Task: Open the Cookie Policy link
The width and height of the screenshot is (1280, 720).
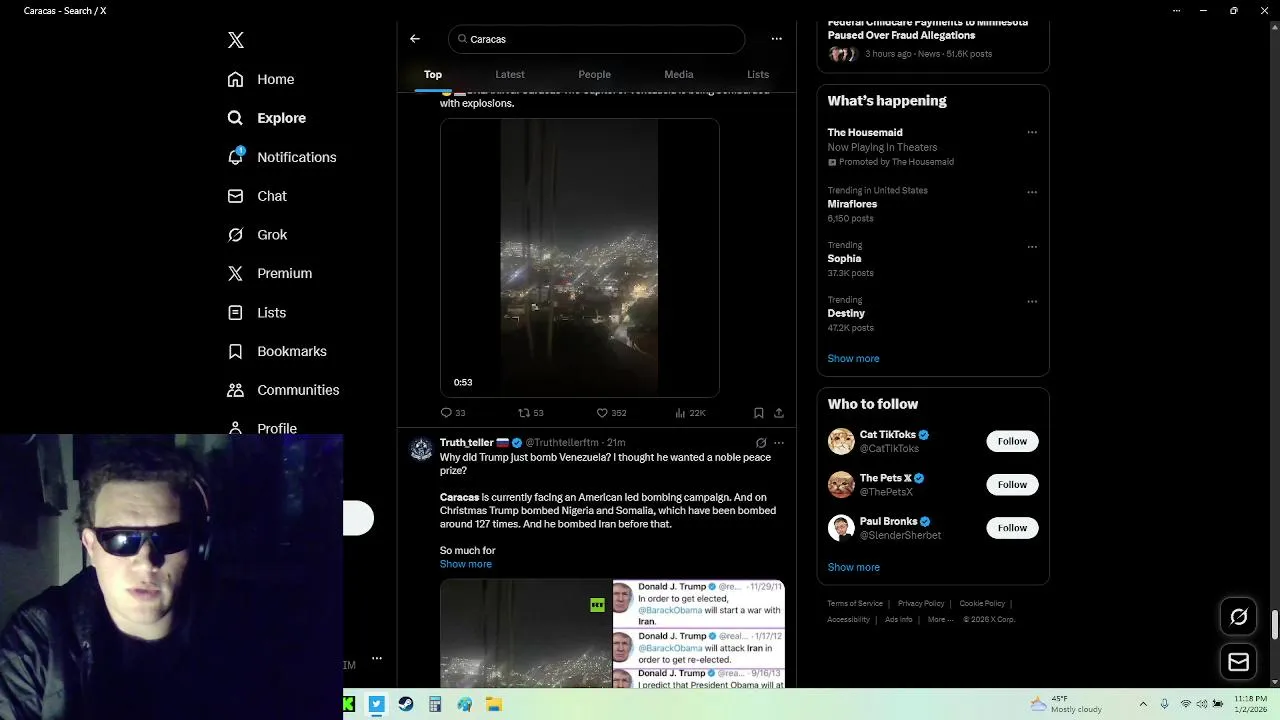Action: (x=982, y=603)
